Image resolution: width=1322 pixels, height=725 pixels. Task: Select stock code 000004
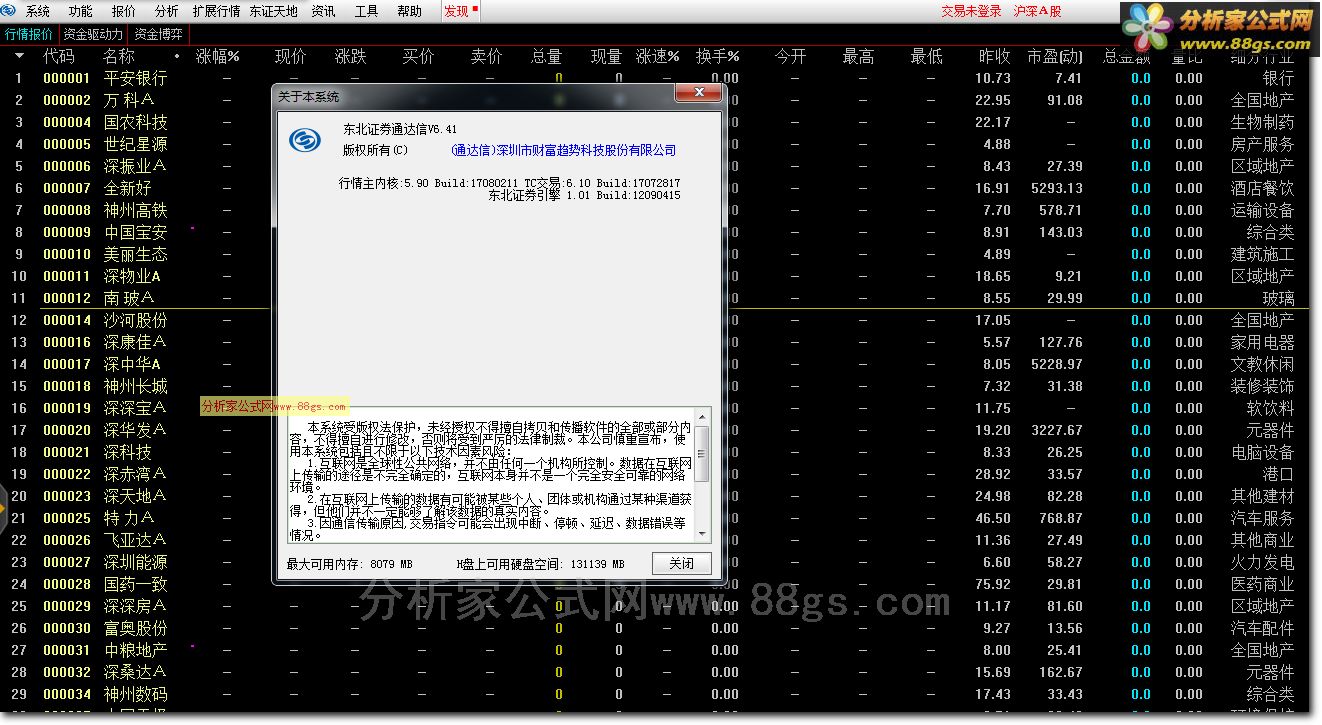tap(67, 122)
